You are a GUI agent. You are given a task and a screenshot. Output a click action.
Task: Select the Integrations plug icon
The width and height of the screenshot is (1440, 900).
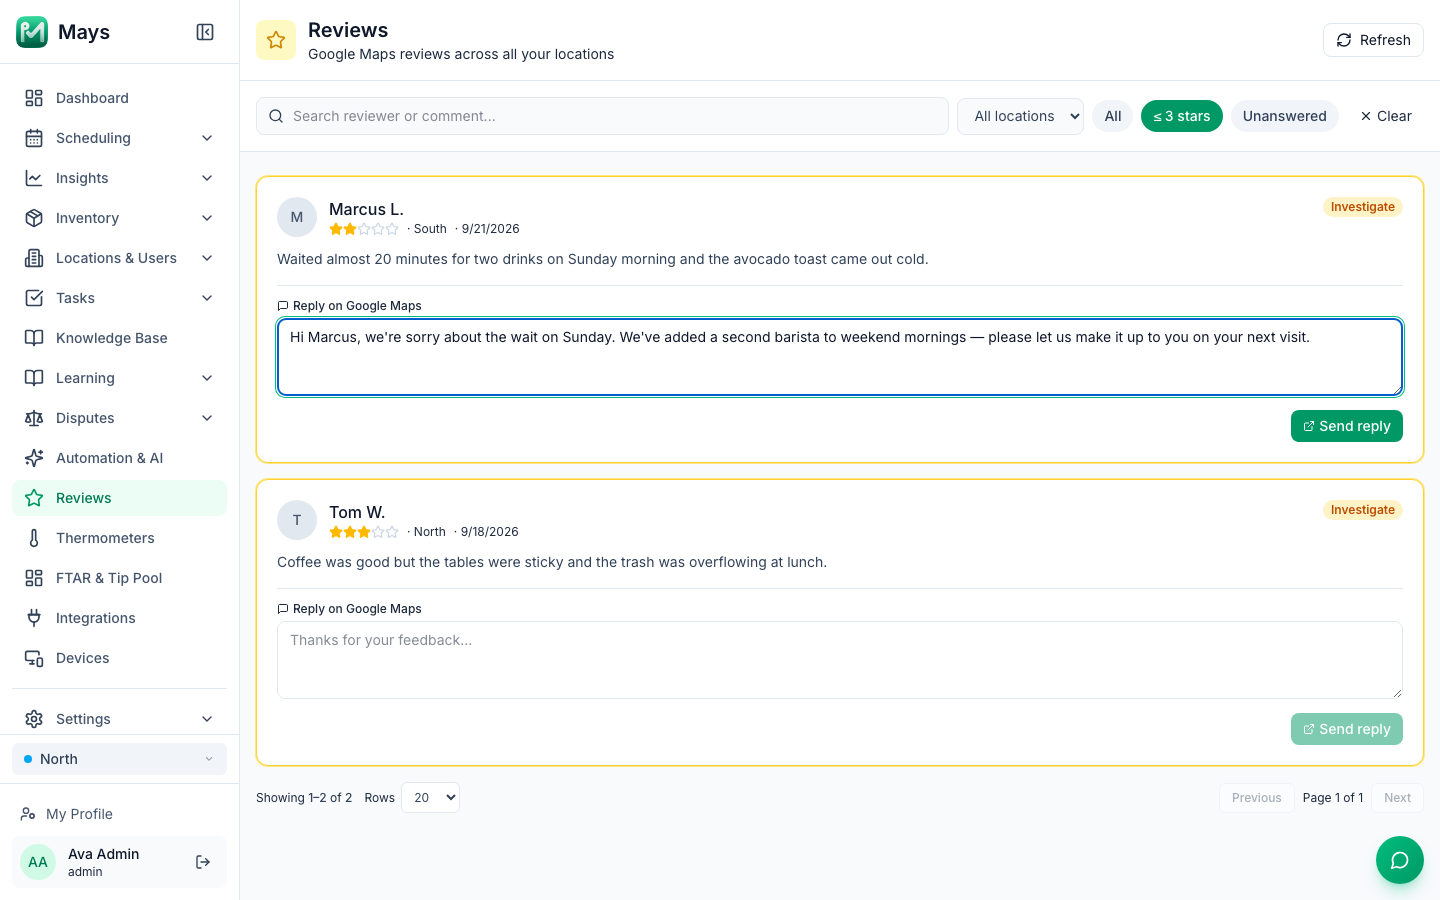pos(34,618)
